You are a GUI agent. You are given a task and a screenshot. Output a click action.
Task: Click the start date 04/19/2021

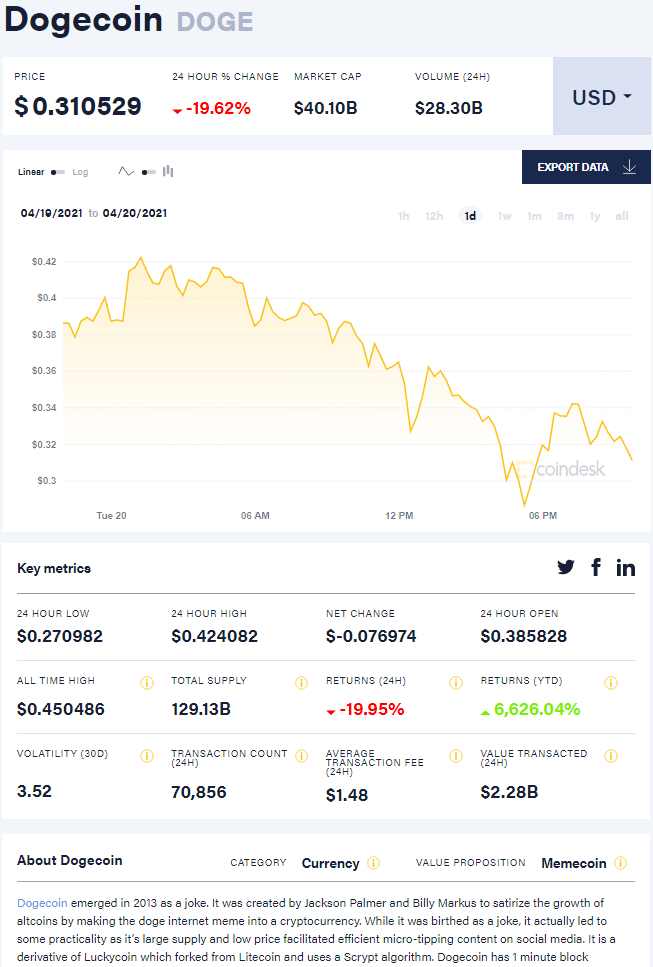coord(51,213)
